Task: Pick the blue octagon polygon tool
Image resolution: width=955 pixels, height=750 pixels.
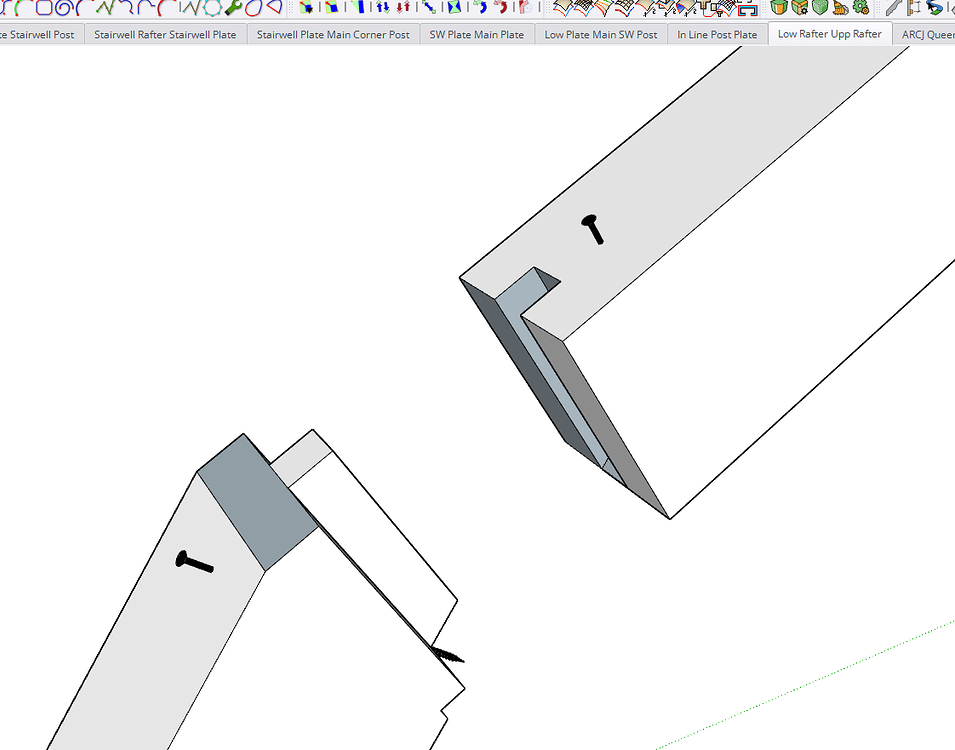Action: [x=44, y=7]
